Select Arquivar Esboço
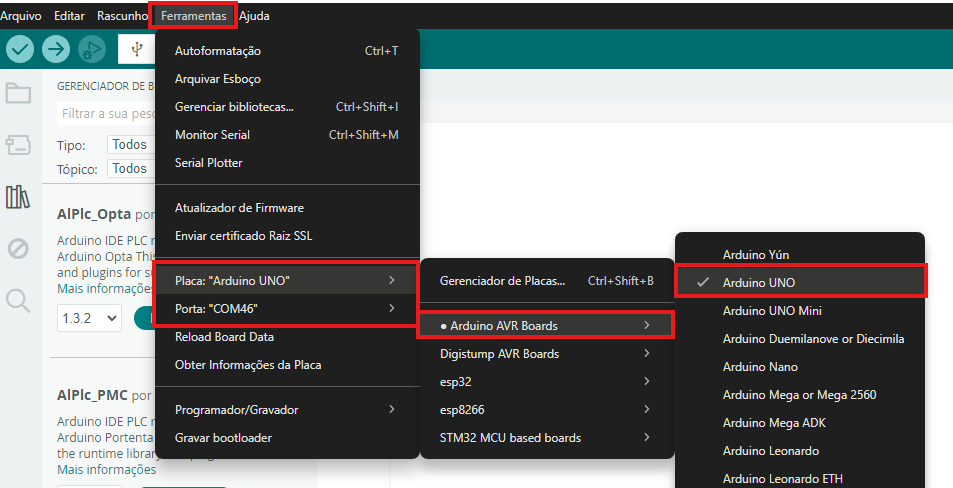 pyautogui.click(x=287, y=79)
